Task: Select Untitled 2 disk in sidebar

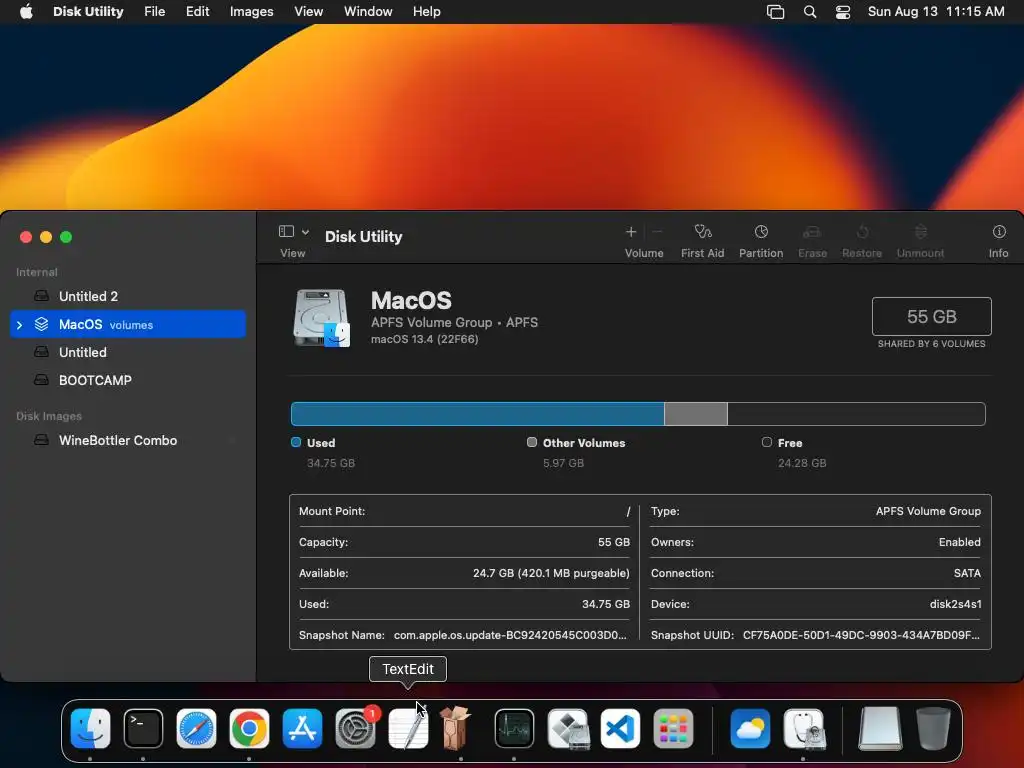Action: click(128, 296)
